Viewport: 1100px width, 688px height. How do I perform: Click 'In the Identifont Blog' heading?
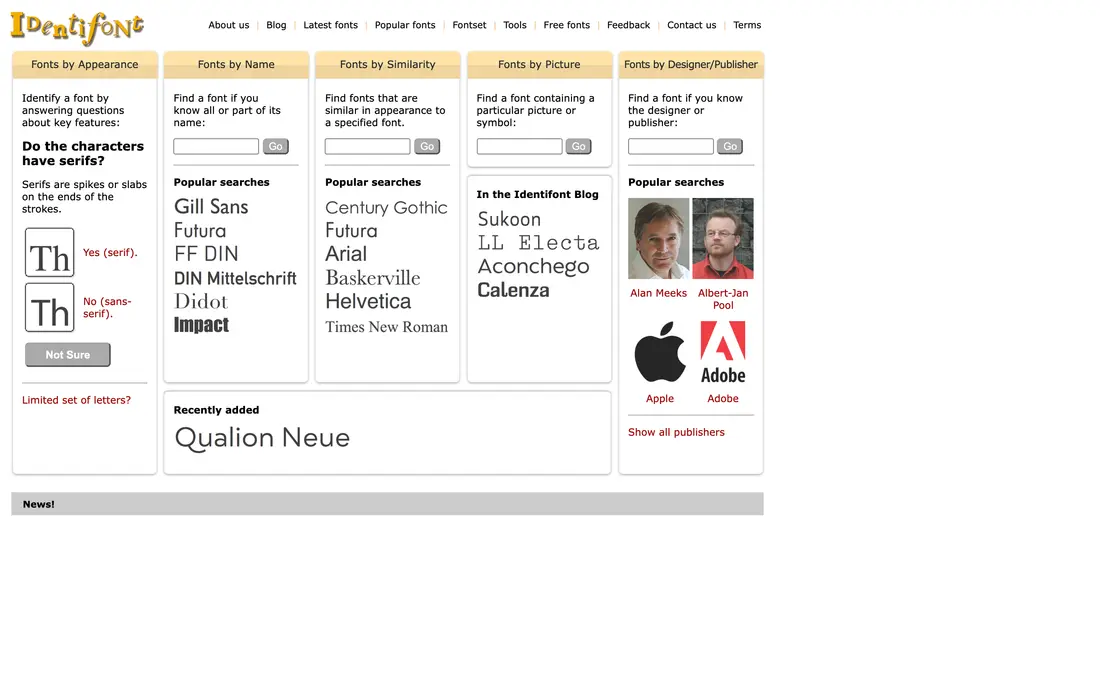(x=537, y=195)
